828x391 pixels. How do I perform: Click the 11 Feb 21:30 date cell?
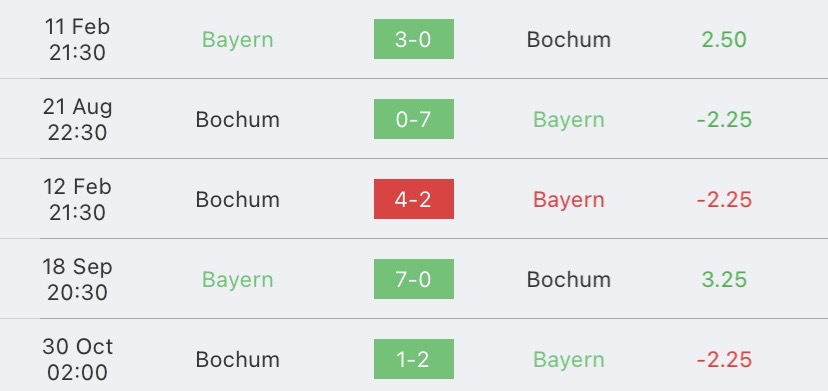click(77, 40)
